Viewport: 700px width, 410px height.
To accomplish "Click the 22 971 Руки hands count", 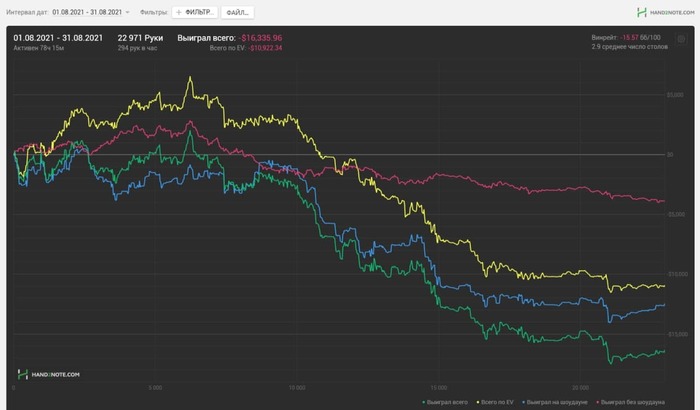I will tap(140, 38).
